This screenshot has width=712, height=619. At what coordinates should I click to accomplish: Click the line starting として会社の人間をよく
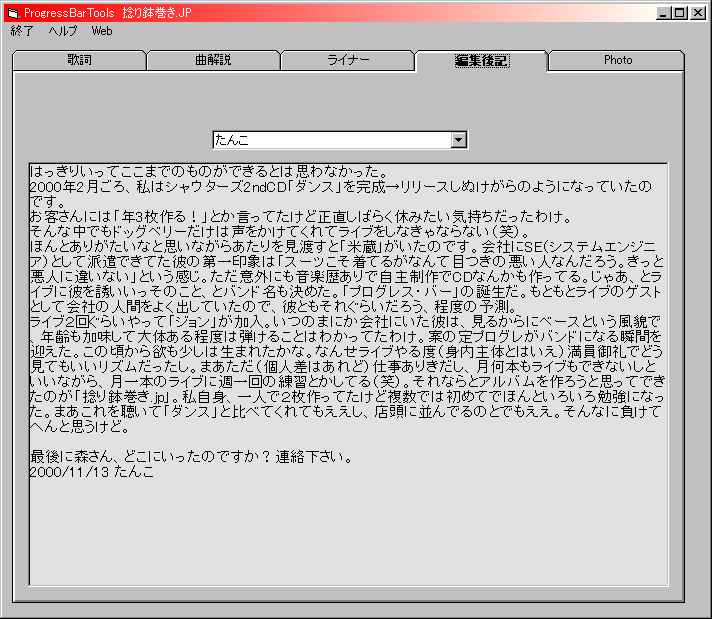click(x=273, y=307)
